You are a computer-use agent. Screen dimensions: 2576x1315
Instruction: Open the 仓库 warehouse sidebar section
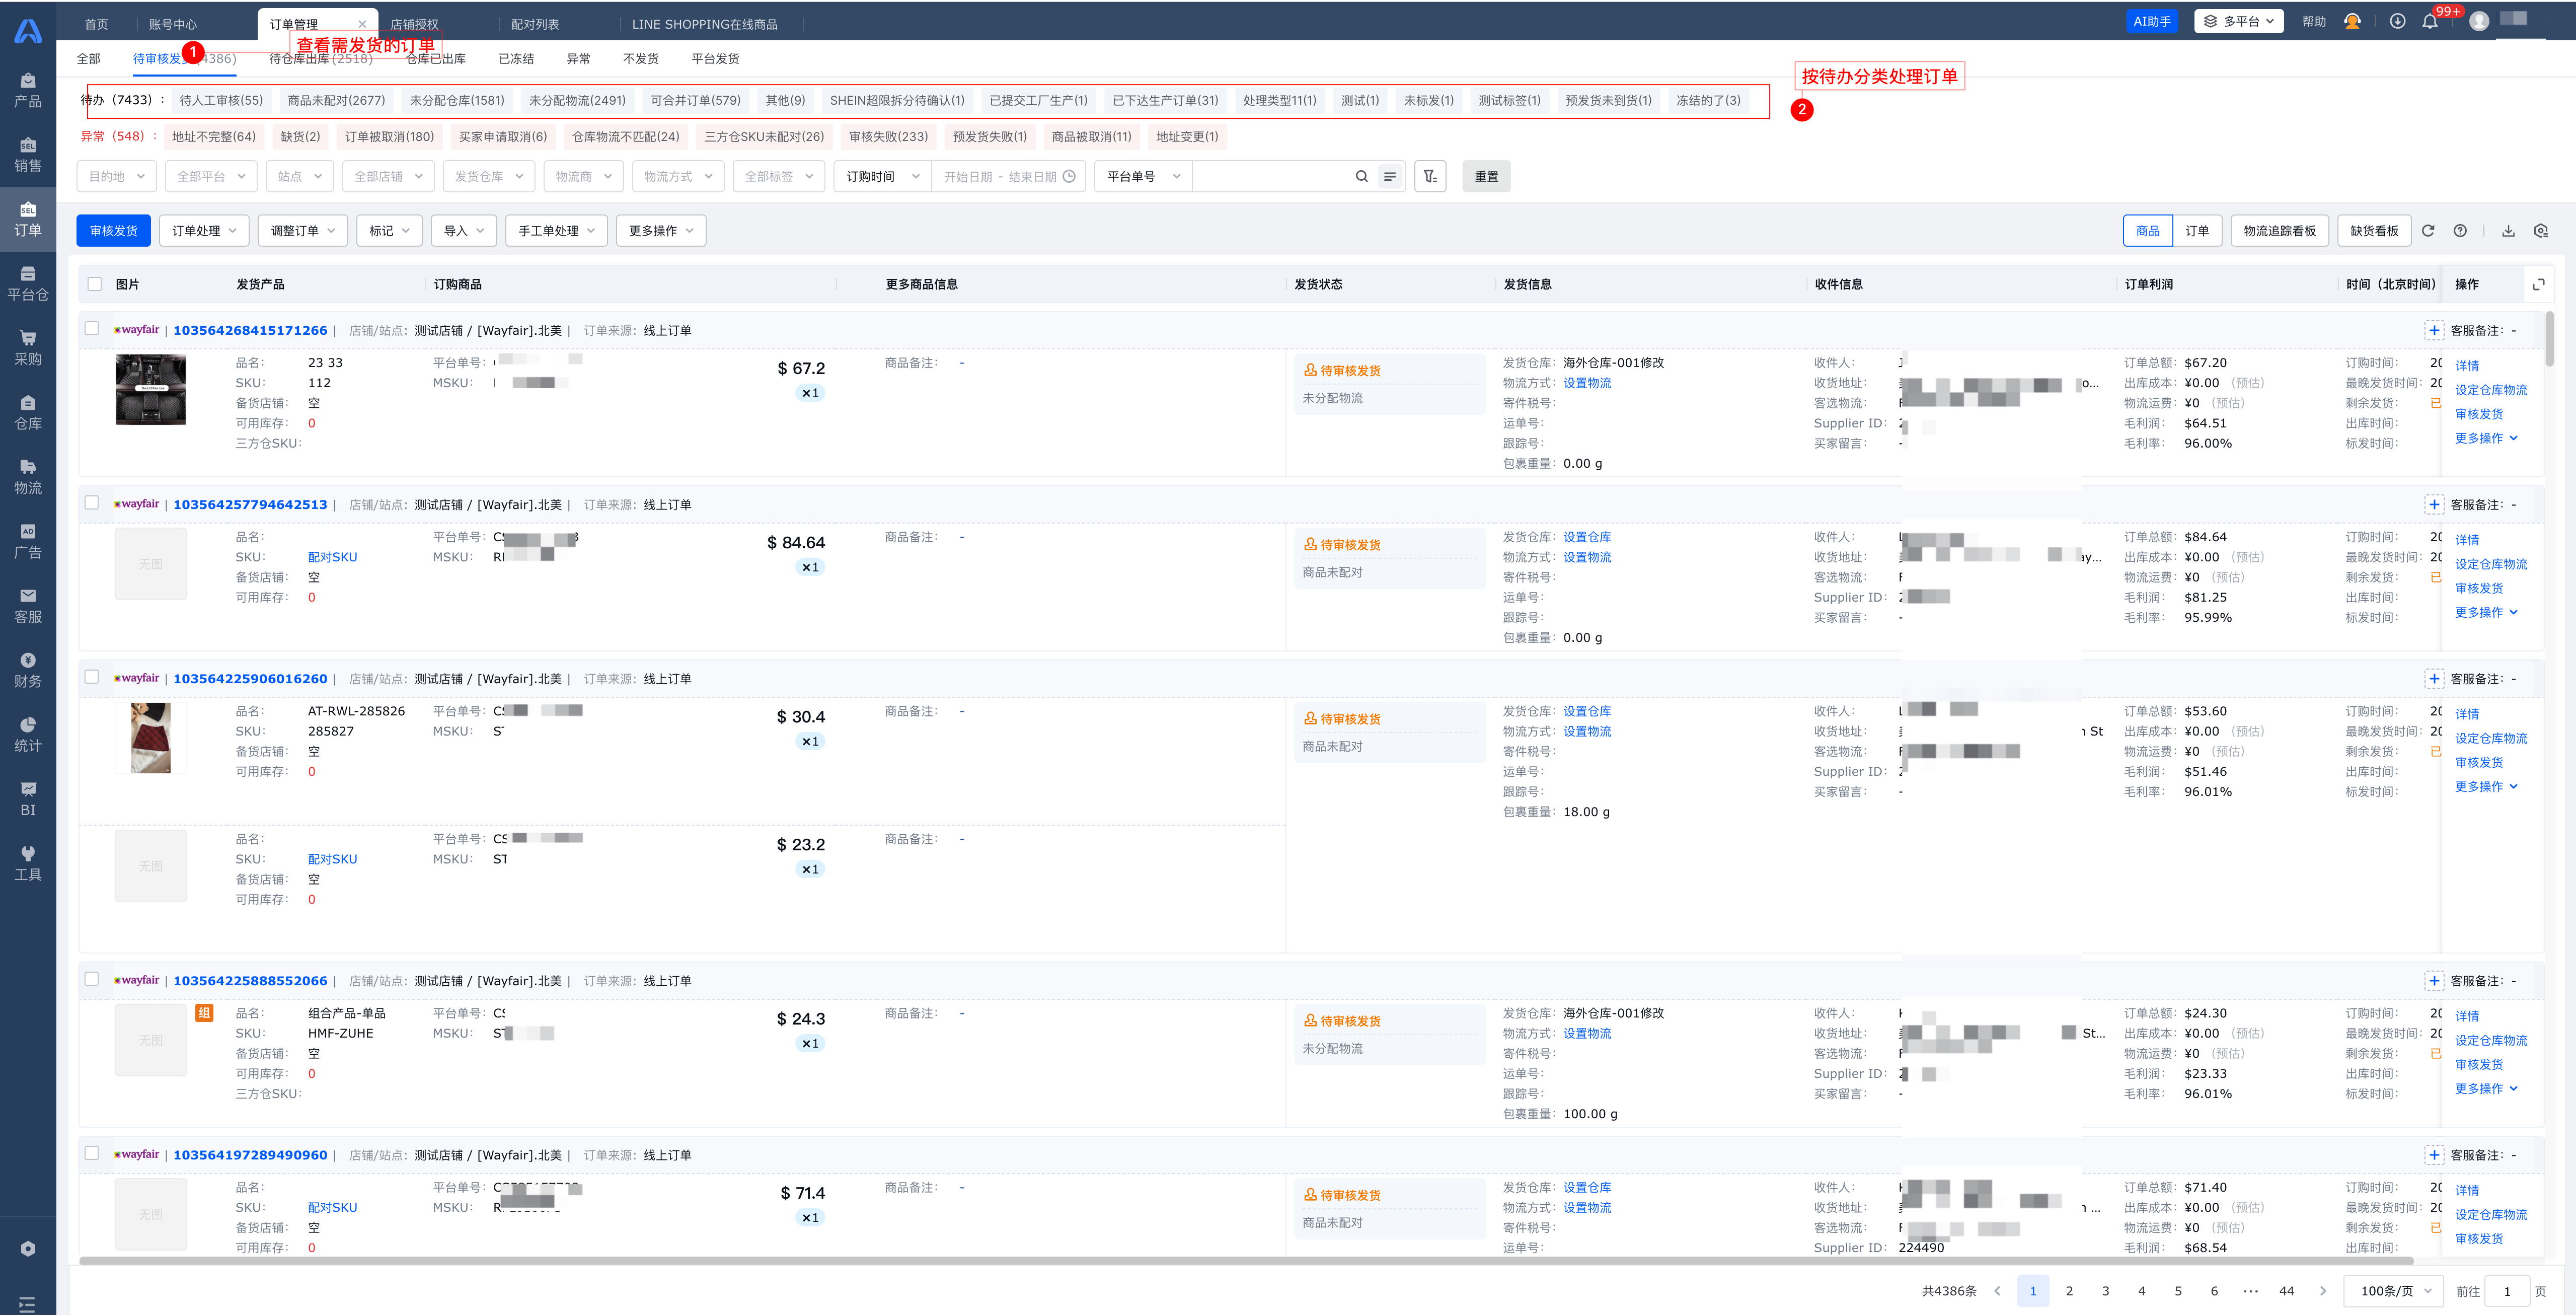tap(28, 413)
